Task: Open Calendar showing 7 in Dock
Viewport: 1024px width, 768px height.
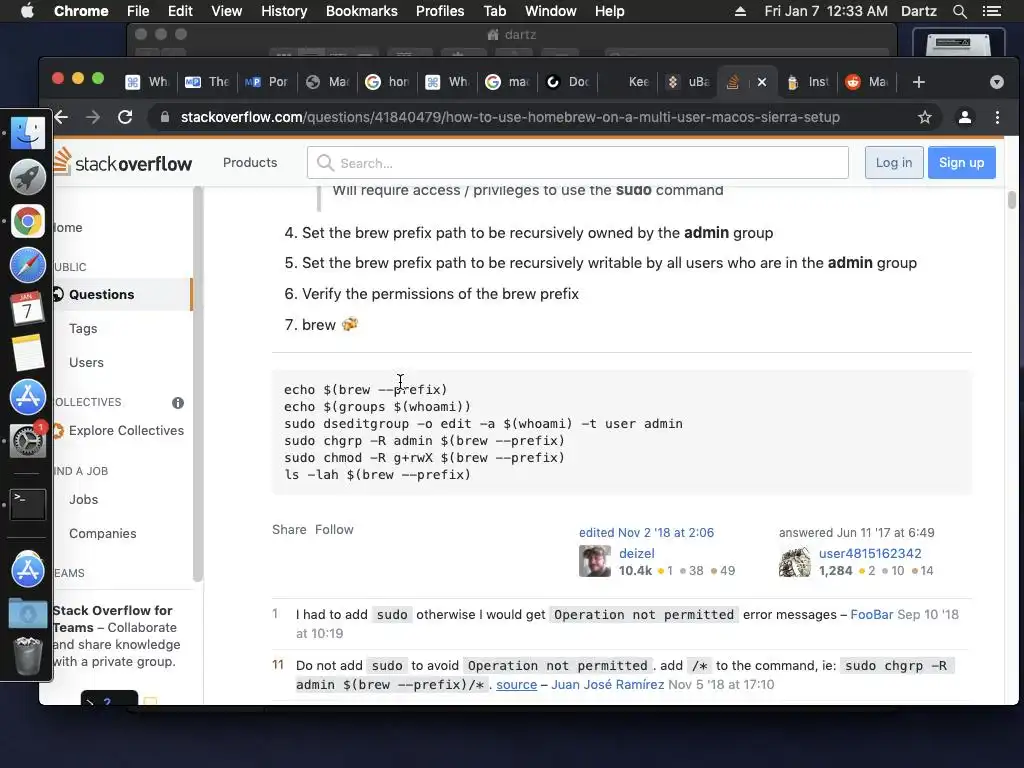Action: [27, 309]
